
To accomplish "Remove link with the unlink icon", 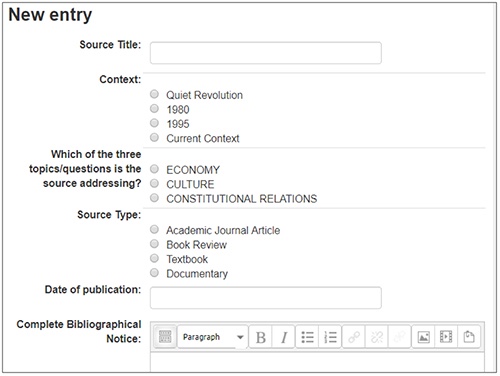I will [x=377, y=337].
